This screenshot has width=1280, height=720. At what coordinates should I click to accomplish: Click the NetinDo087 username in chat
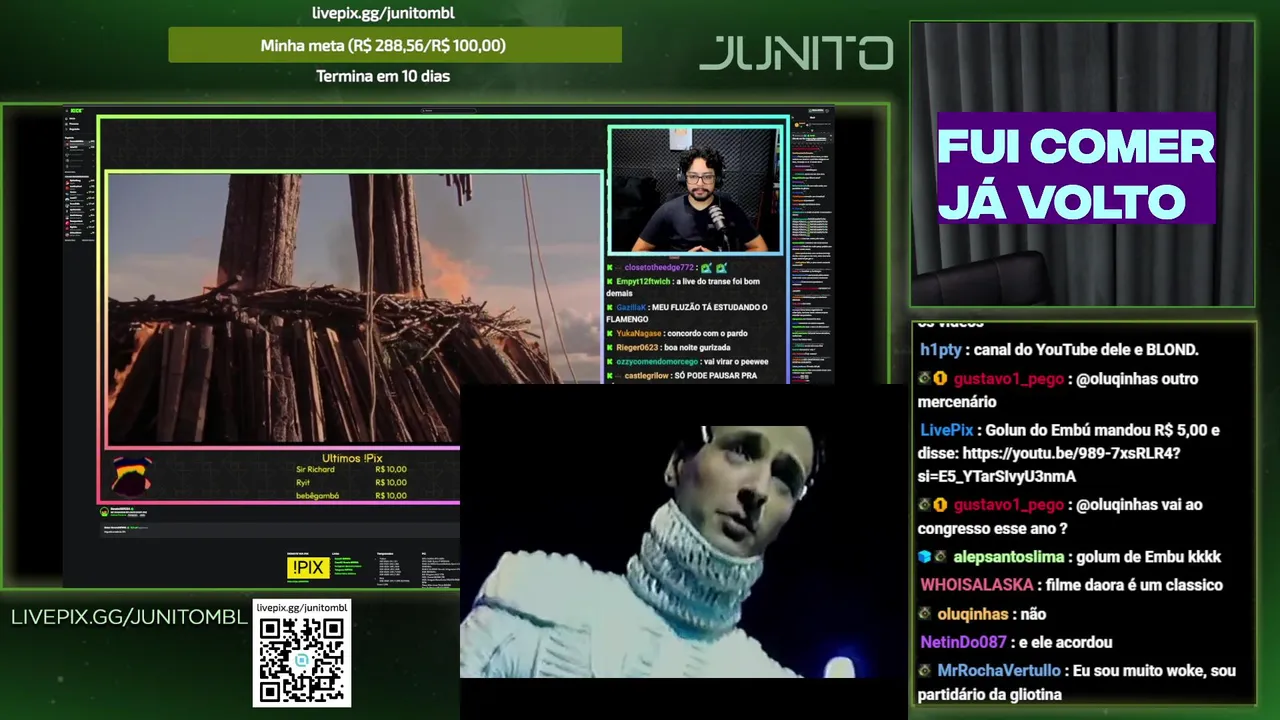pyautogui.click(x=963, y=642)
